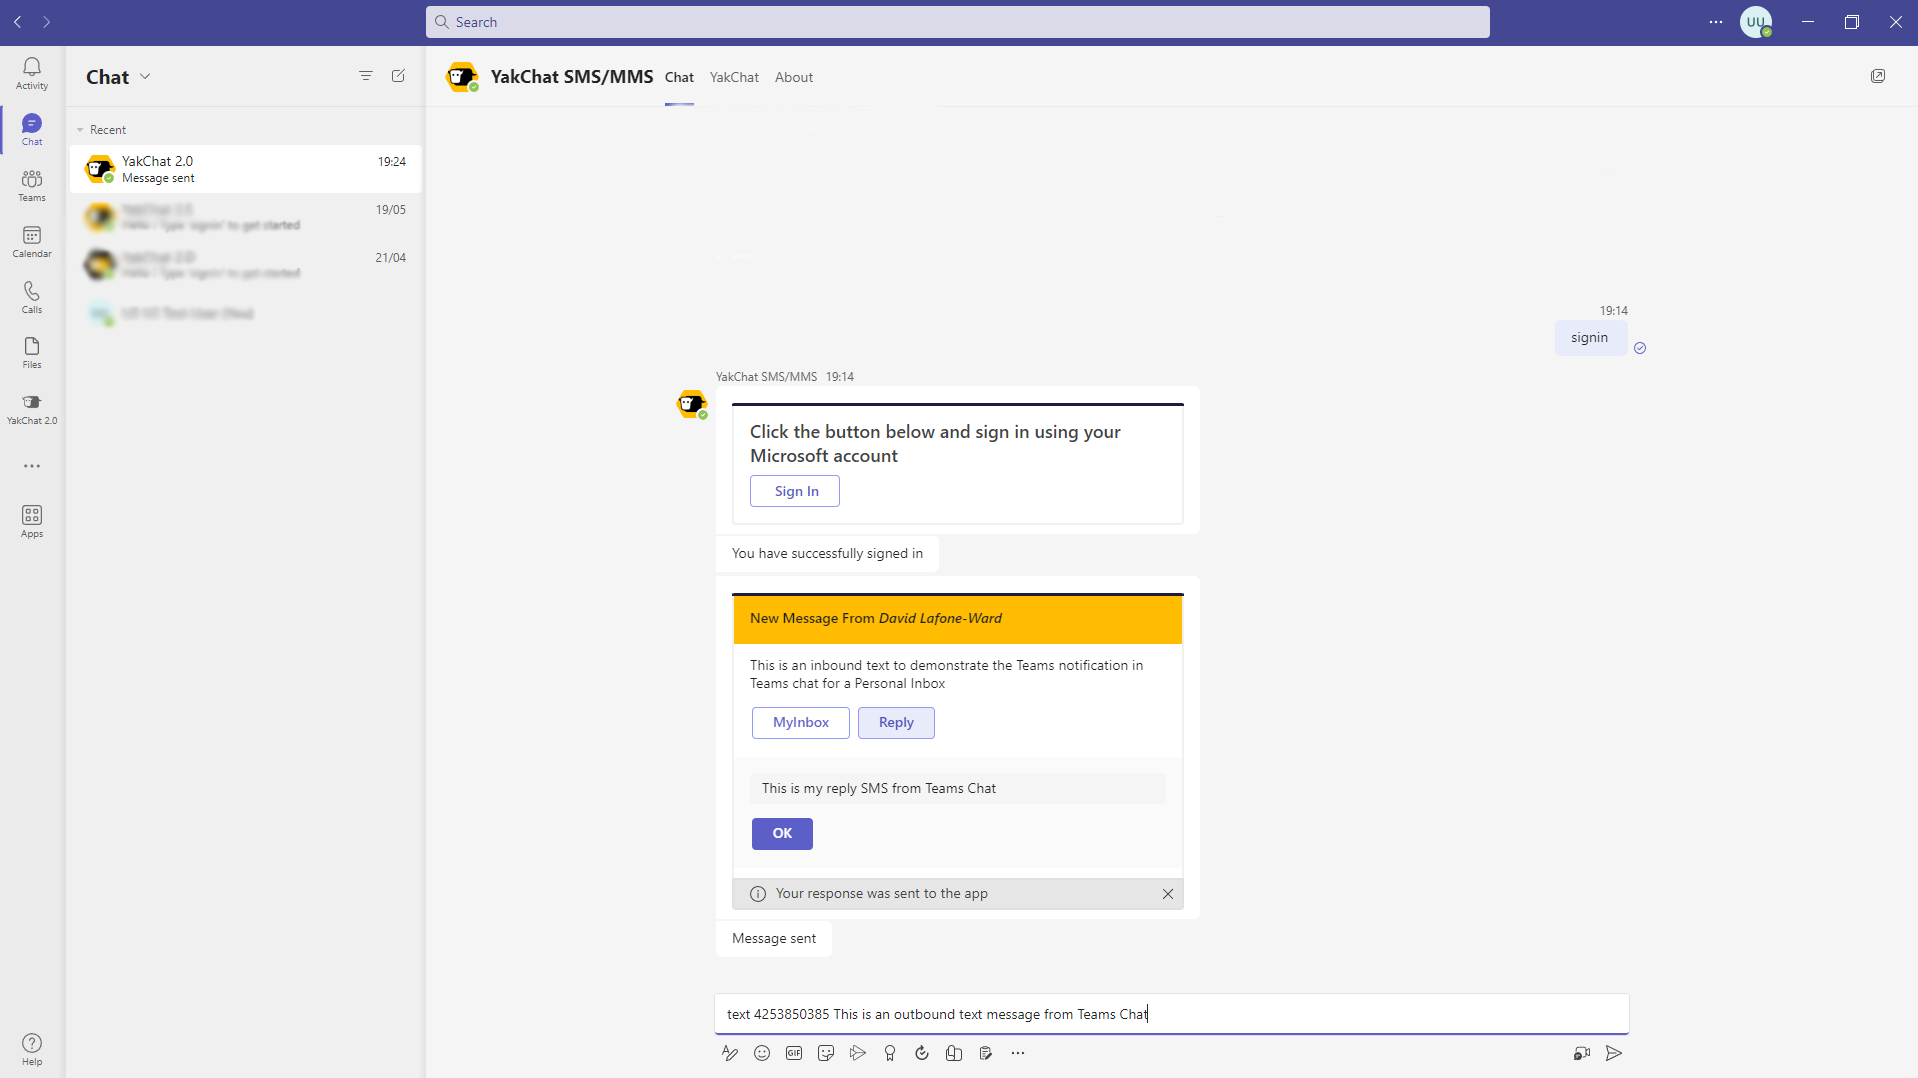The image size is (1918, 1078).
Task: Click the New Message From header banner
Action: click(x=958, y=619)
